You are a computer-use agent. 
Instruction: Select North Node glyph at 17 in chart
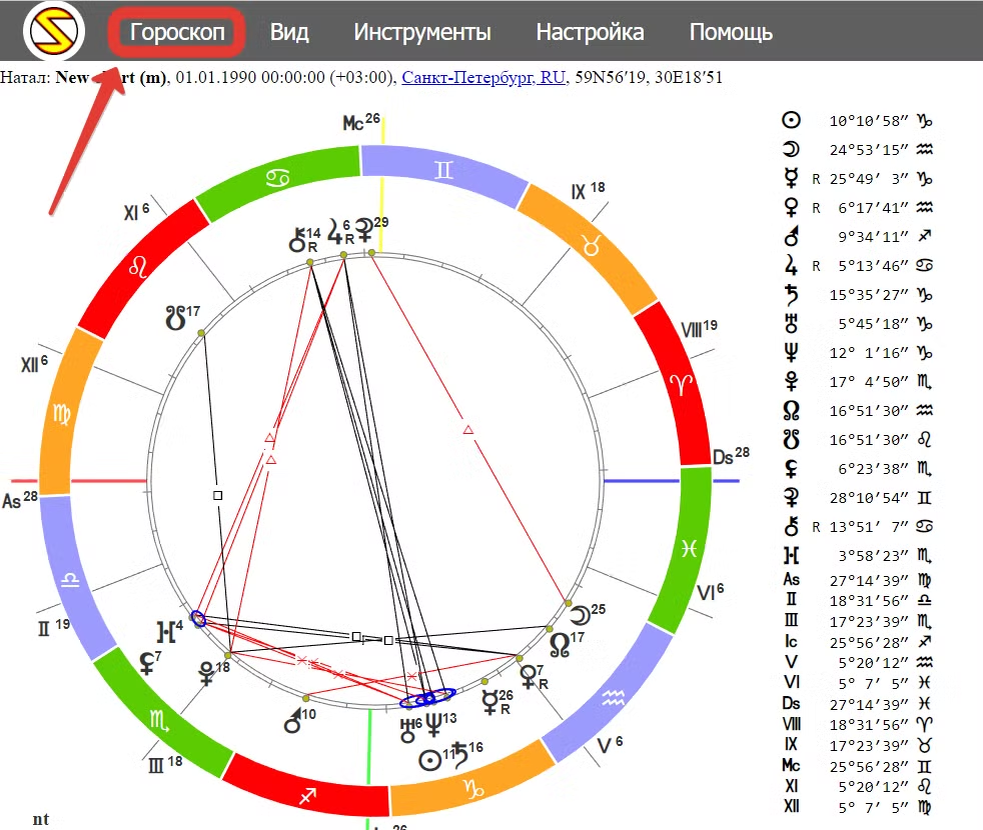[x=559, y=645]
